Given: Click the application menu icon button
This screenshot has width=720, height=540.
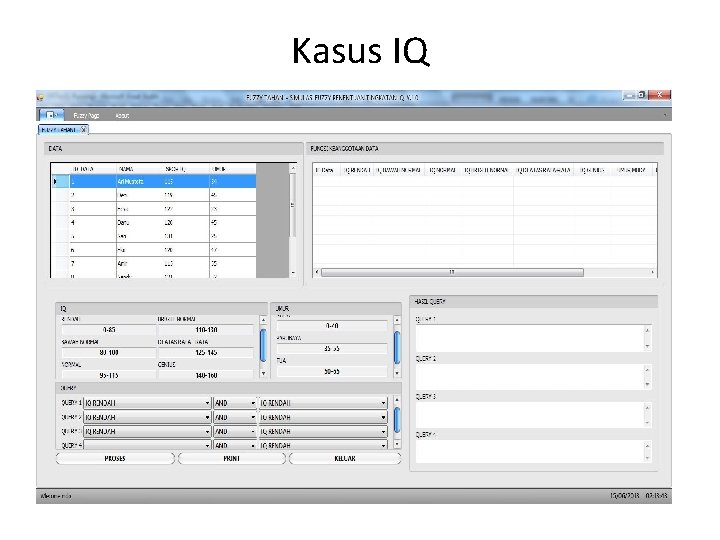Looking at the screenshot, I should 51,115.
